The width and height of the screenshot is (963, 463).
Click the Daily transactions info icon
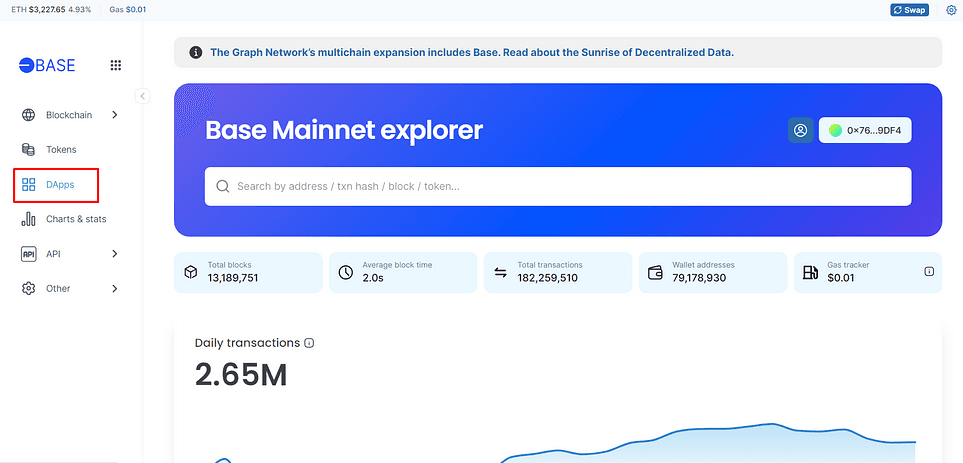pos(310,343)
